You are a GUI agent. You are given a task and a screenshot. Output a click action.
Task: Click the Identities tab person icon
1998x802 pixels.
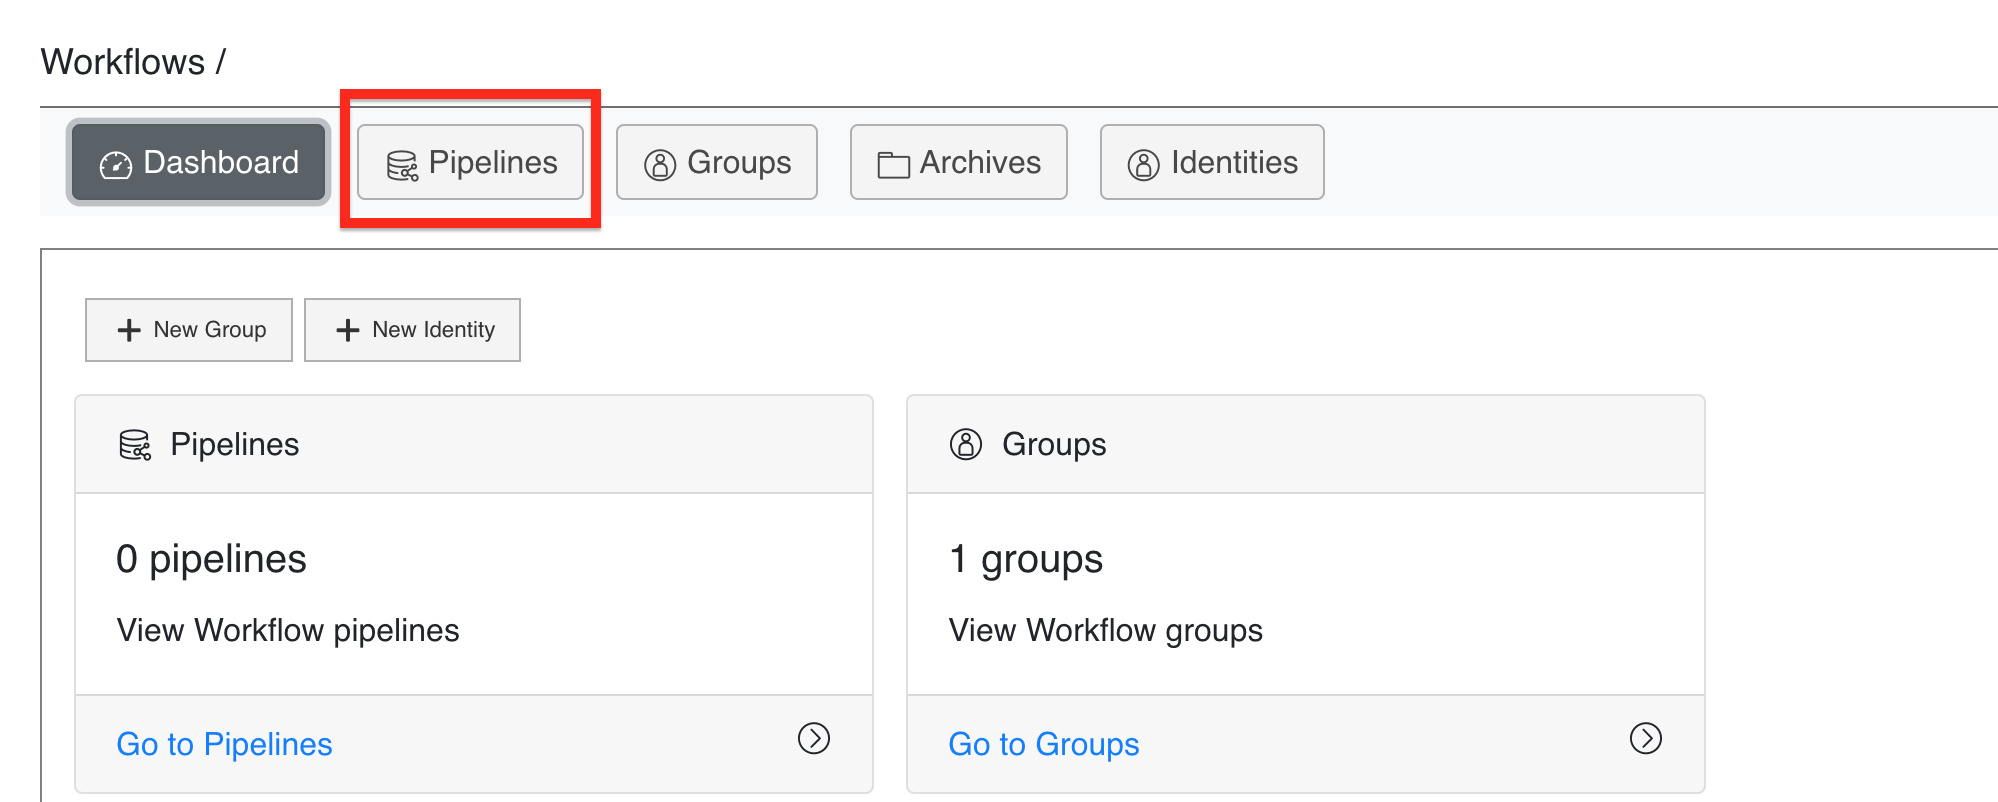pyautogui.click(x=1144, y=164)
